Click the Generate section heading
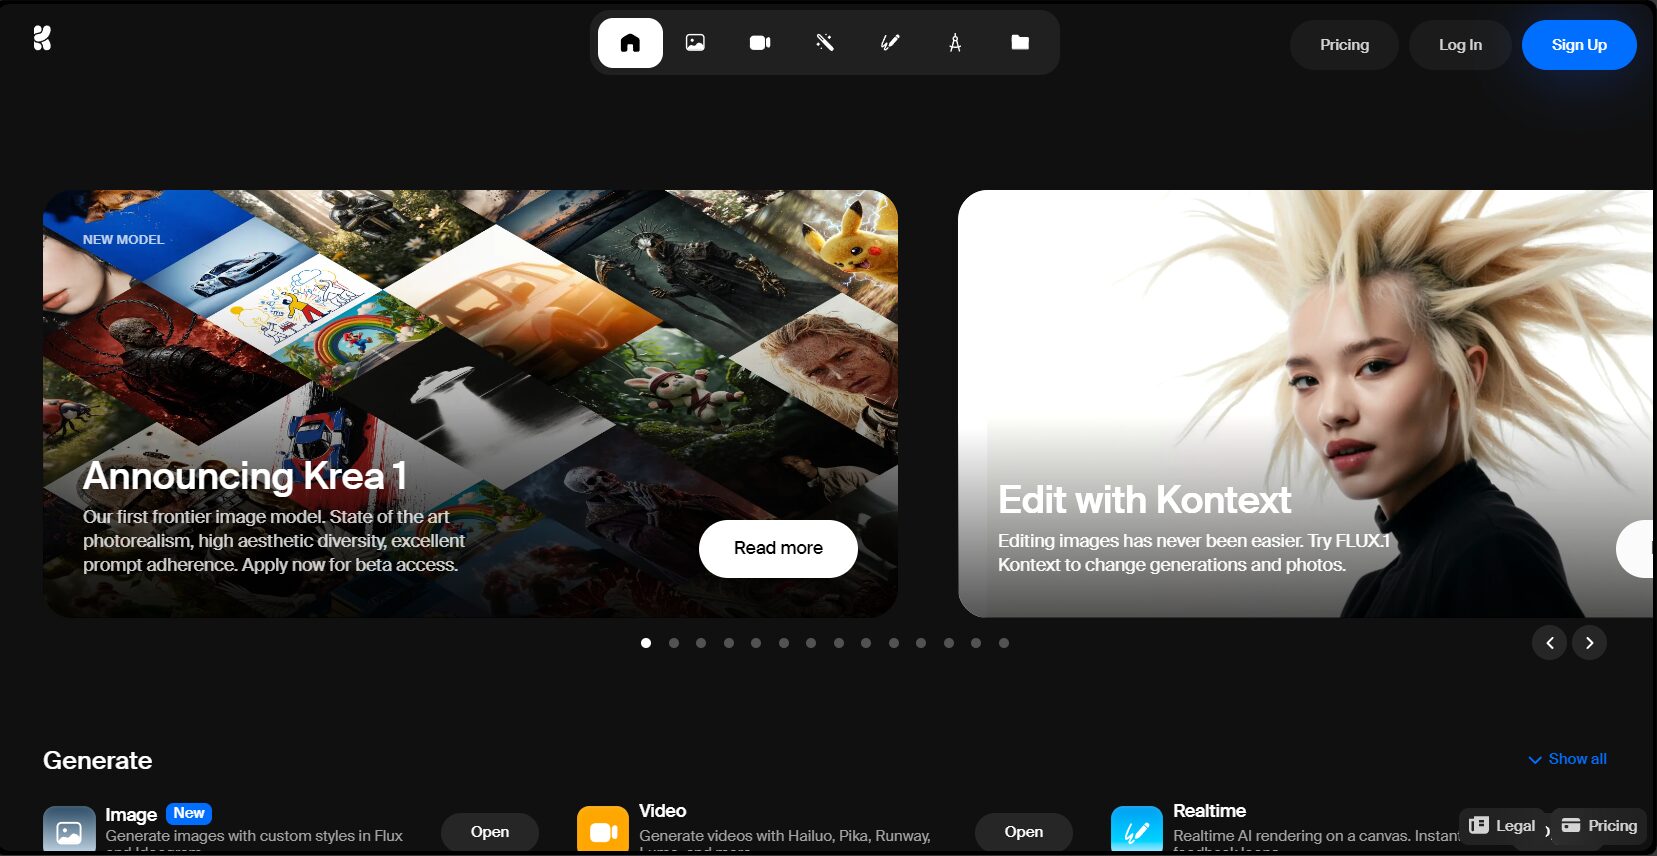The width and height of the screenshot is (1657, 856). point(97,760)
